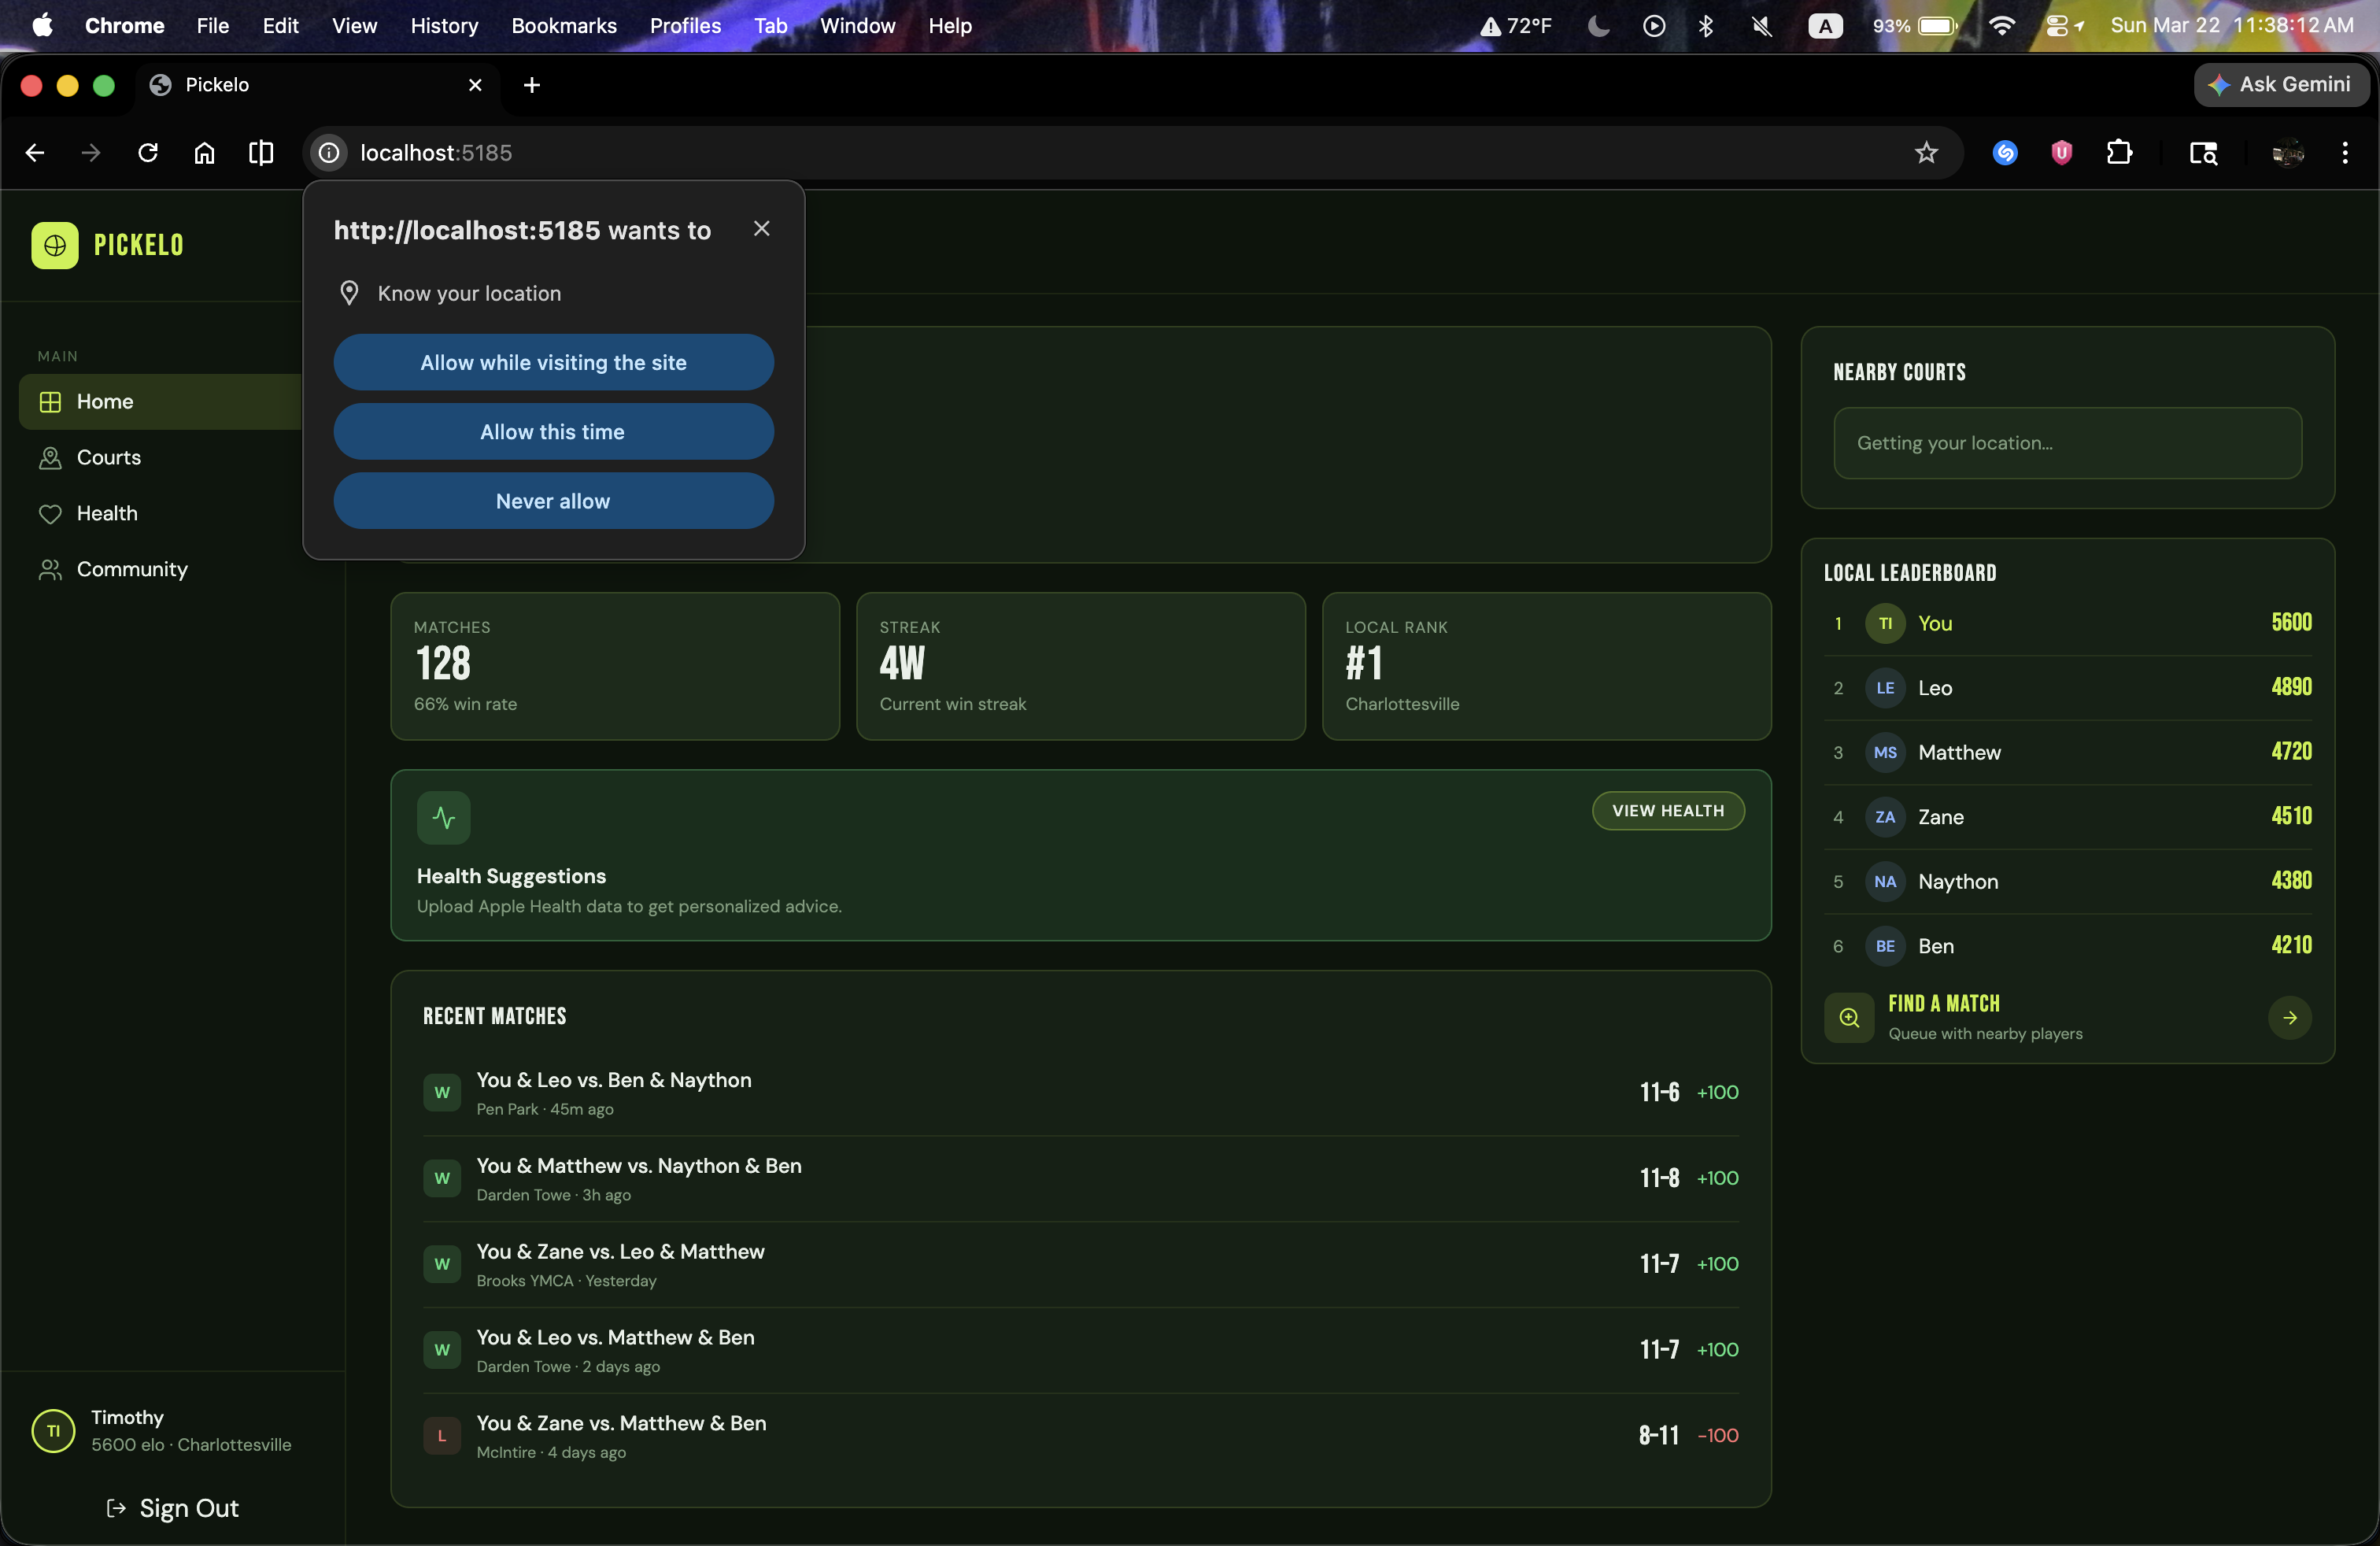Open the Chrome extensions puzzle icon
The height and width of the screenshot is (1546, 2380).
(2118, 153)
